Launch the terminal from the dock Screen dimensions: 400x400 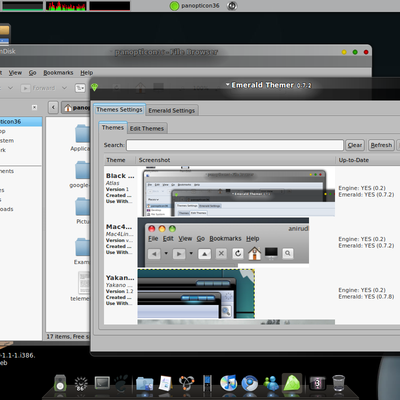click(102, 383)
